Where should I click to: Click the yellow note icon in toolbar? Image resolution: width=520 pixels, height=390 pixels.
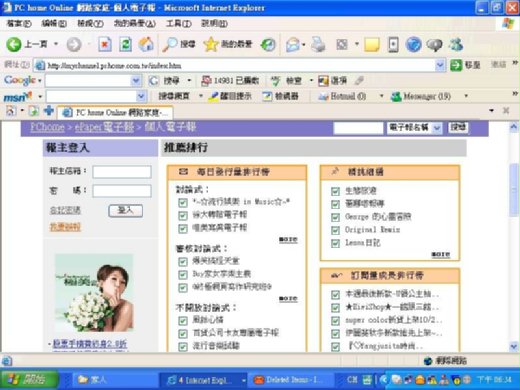[x=372, y=45]
